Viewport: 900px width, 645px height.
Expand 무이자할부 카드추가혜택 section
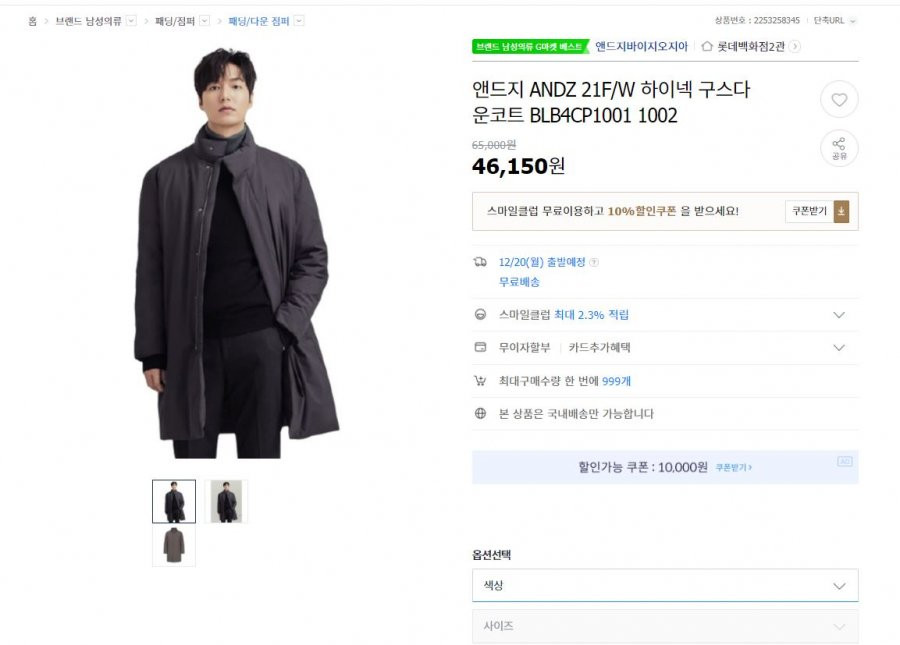click(665, 348)
